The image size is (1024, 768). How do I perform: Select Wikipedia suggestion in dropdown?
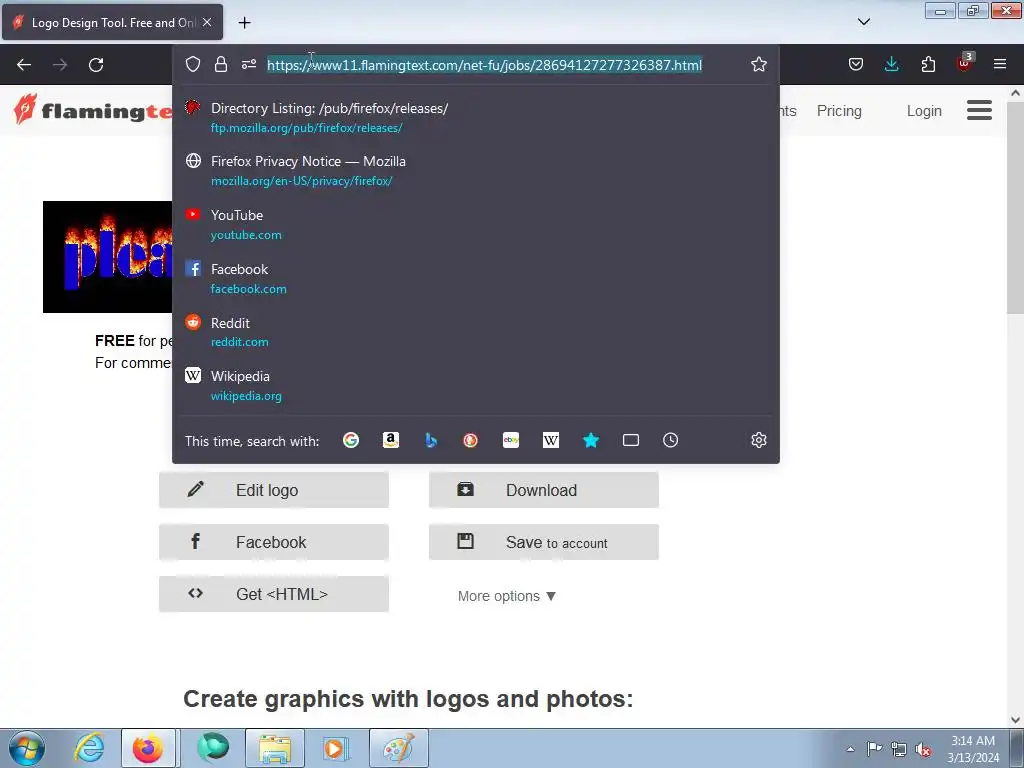tap(475, 385)
